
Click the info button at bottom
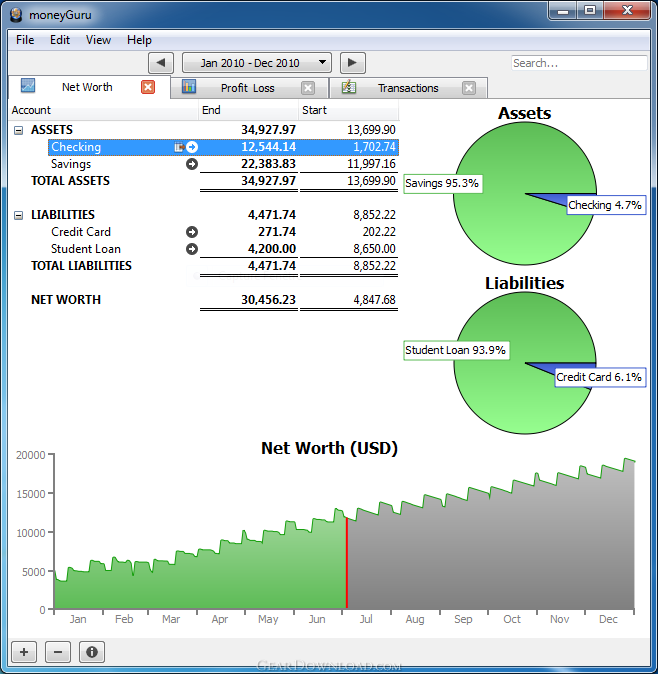[x=92, y=652]
